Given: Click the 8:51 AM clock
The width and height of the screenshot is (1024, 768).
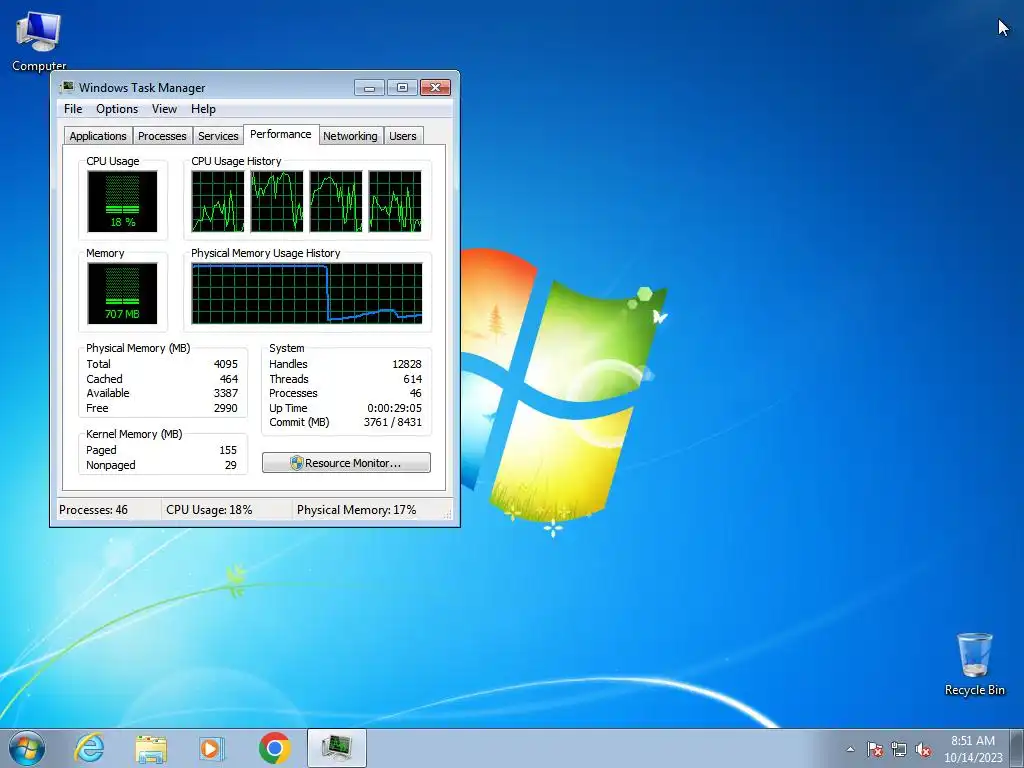Looking at the screenshot, I should 972,741.
